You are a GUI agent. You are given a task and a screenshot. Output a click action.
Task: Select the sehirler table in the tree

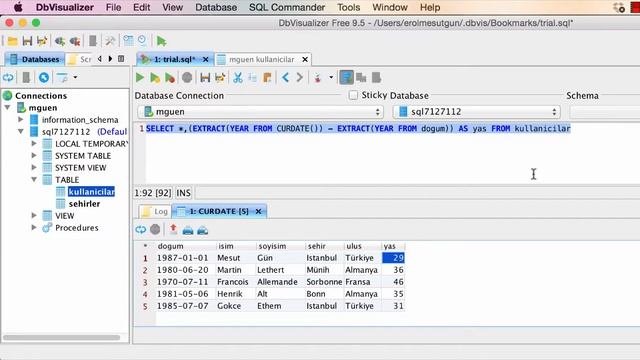pyautogui.click(x=84, y=204)
